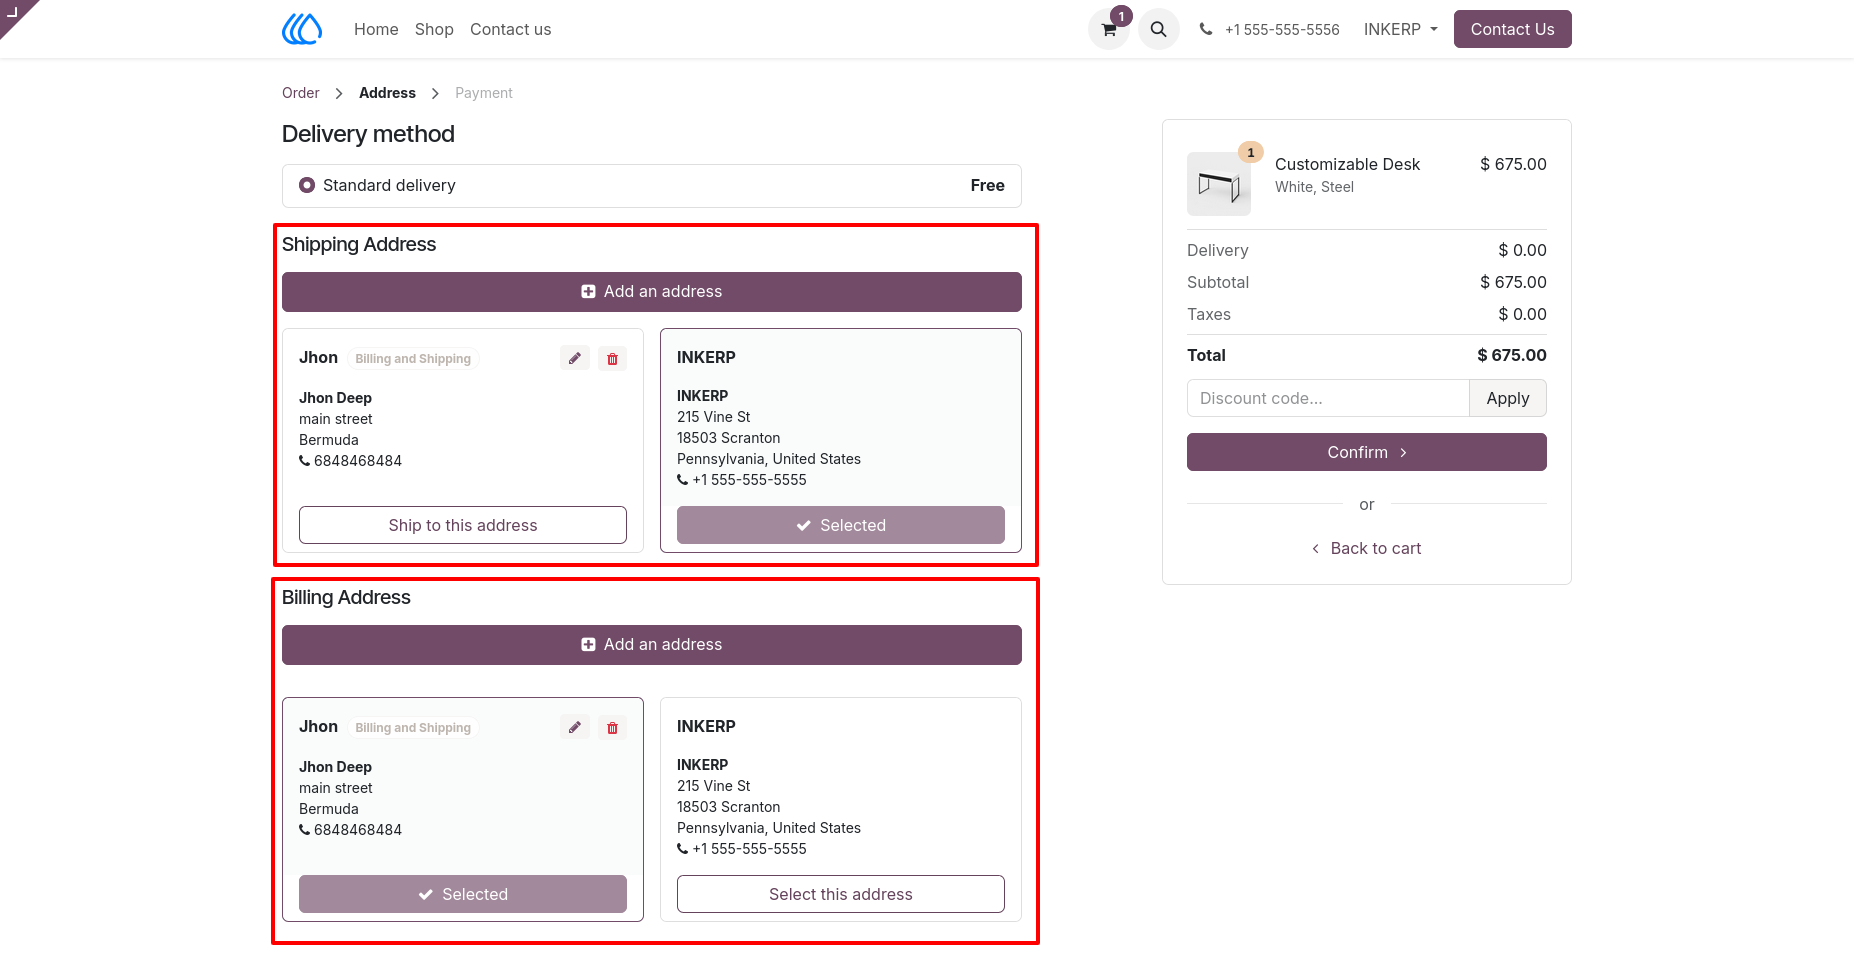The height and width of the screenshot is (968, 1854).
Task: Click the Payment breadcrumb step
Action: pyautogui.click(x=483, y=93)
